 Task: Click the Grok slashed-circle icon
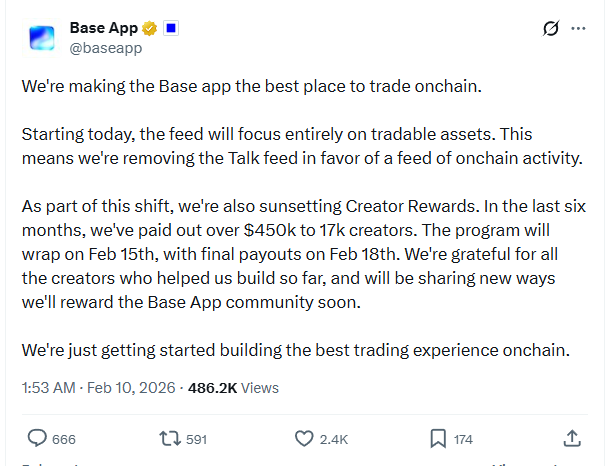[549, 29]
